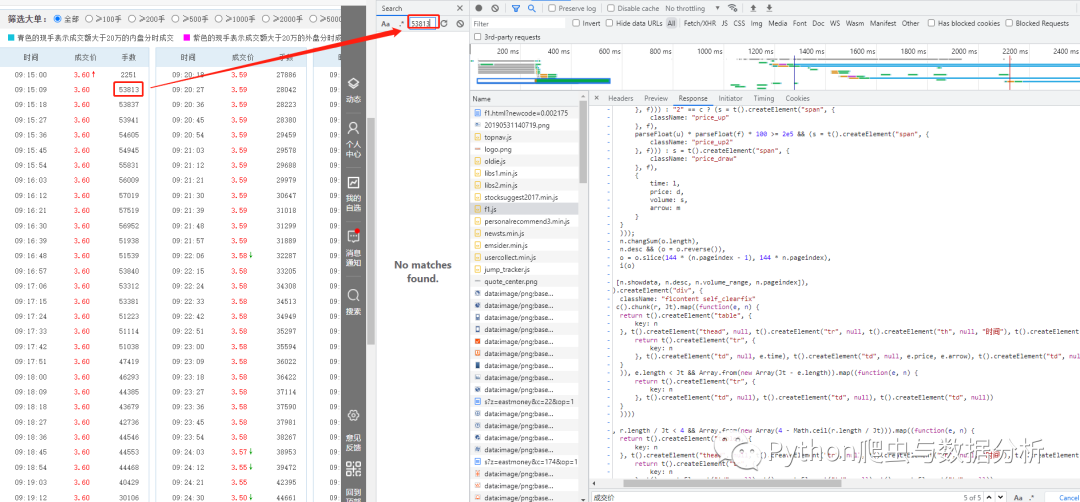
Task: Check Has blocked cookies checkbox
Action: (x=931, y=23)
